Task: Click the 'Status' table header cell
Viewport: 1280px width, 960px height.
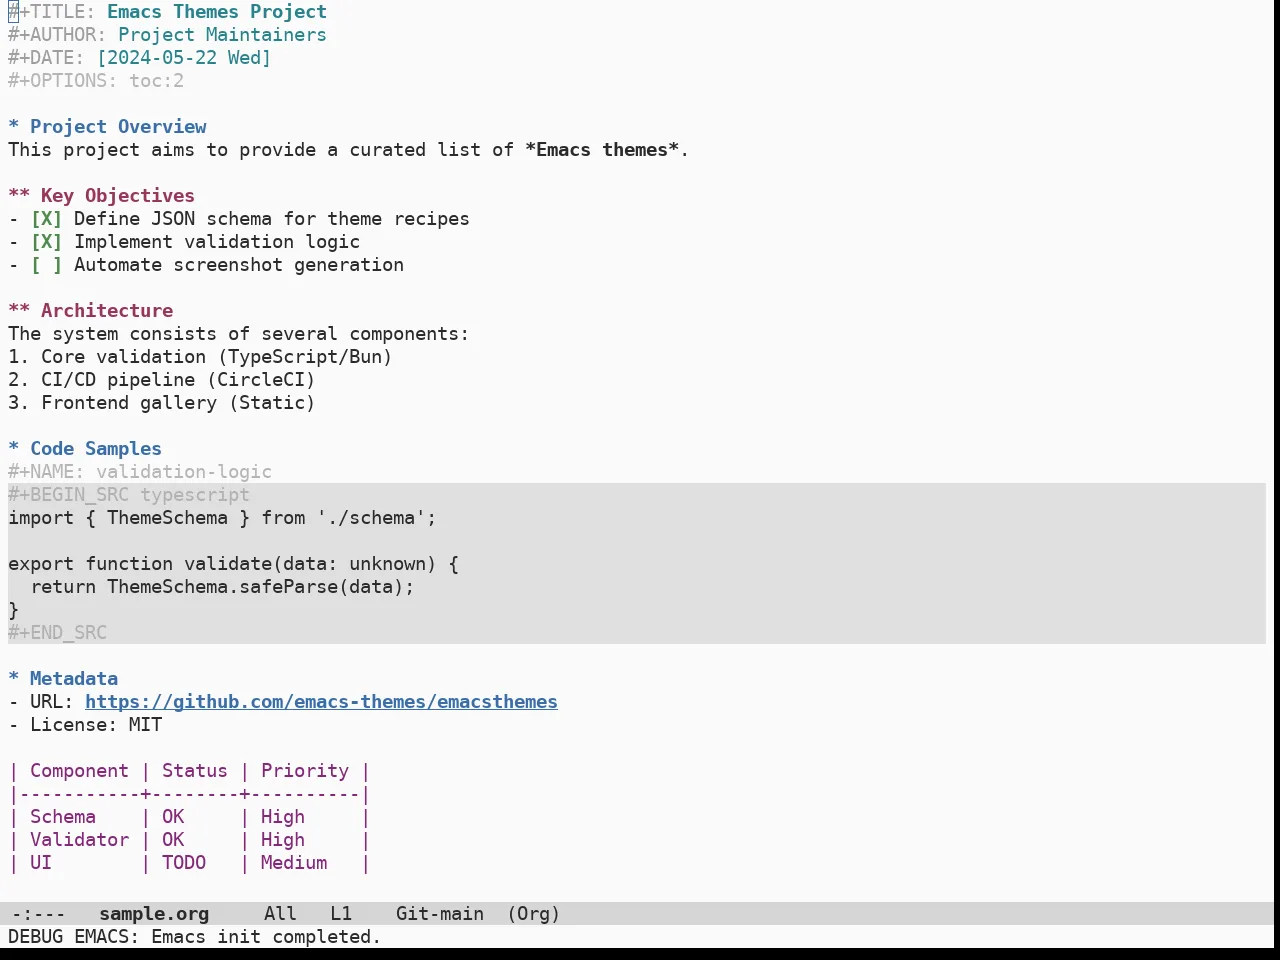Action: (x=195, y=771)
